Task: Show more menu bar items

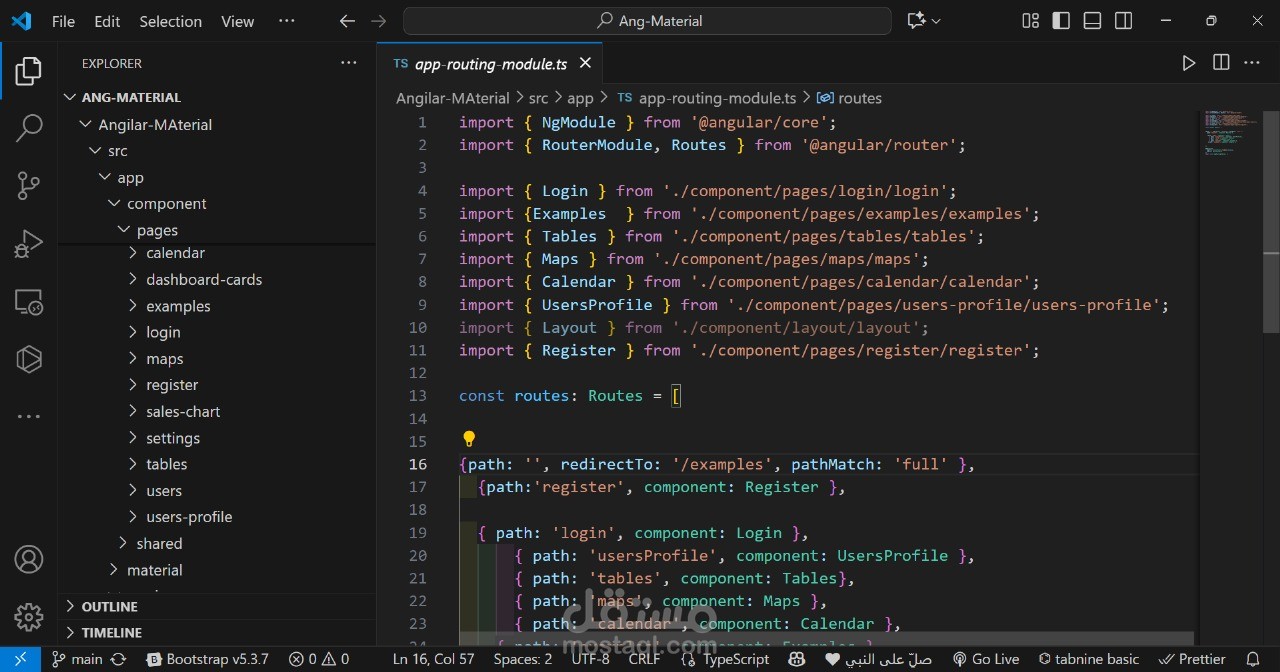Action: coord(286,21)
